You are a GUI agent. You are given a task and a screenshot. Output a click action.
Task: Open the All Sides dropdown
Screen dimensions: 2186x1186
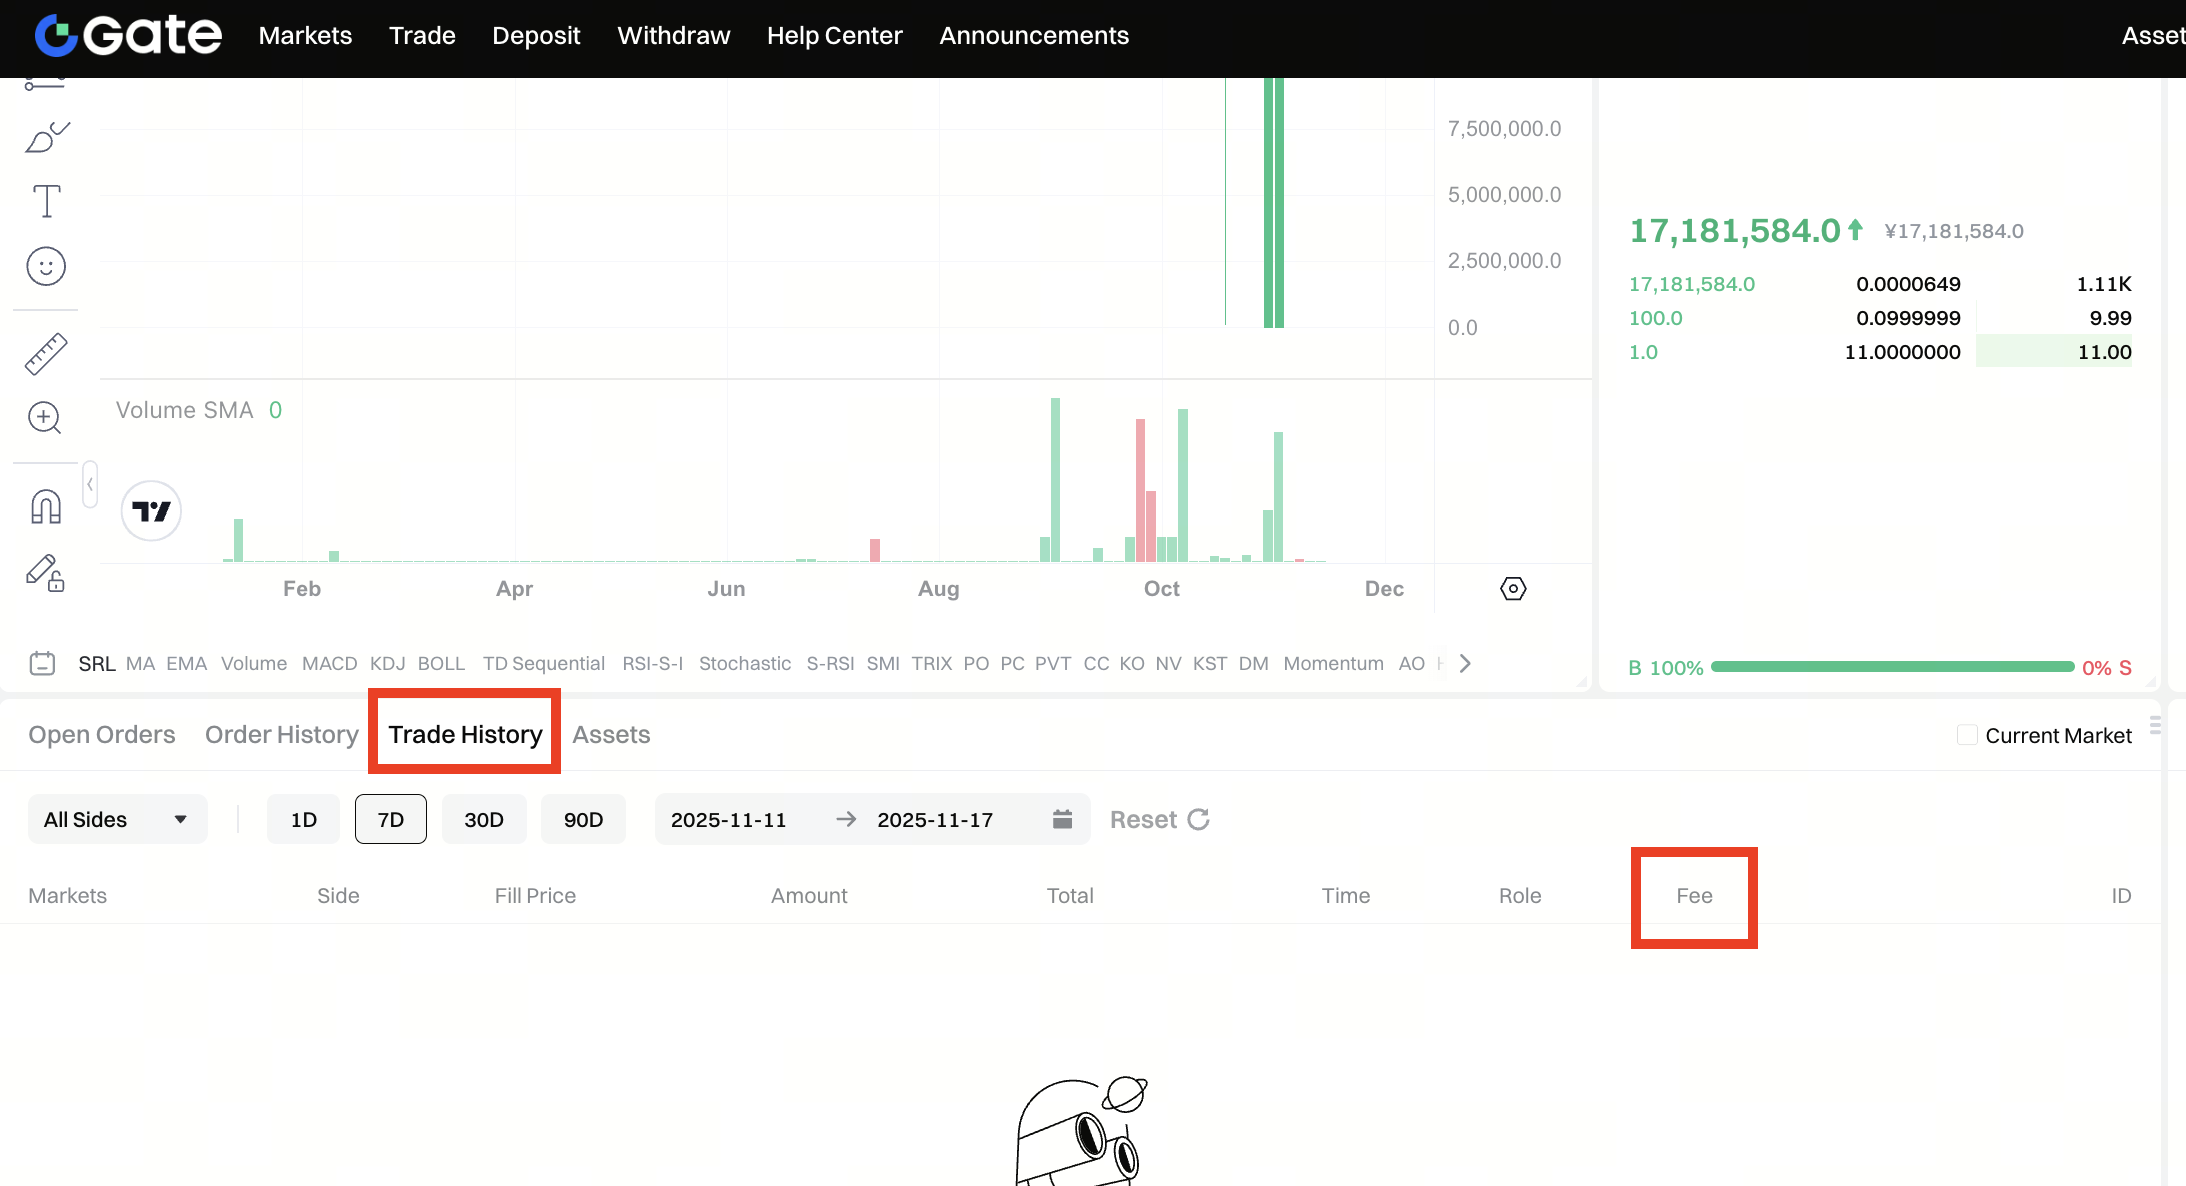[117, 820]
